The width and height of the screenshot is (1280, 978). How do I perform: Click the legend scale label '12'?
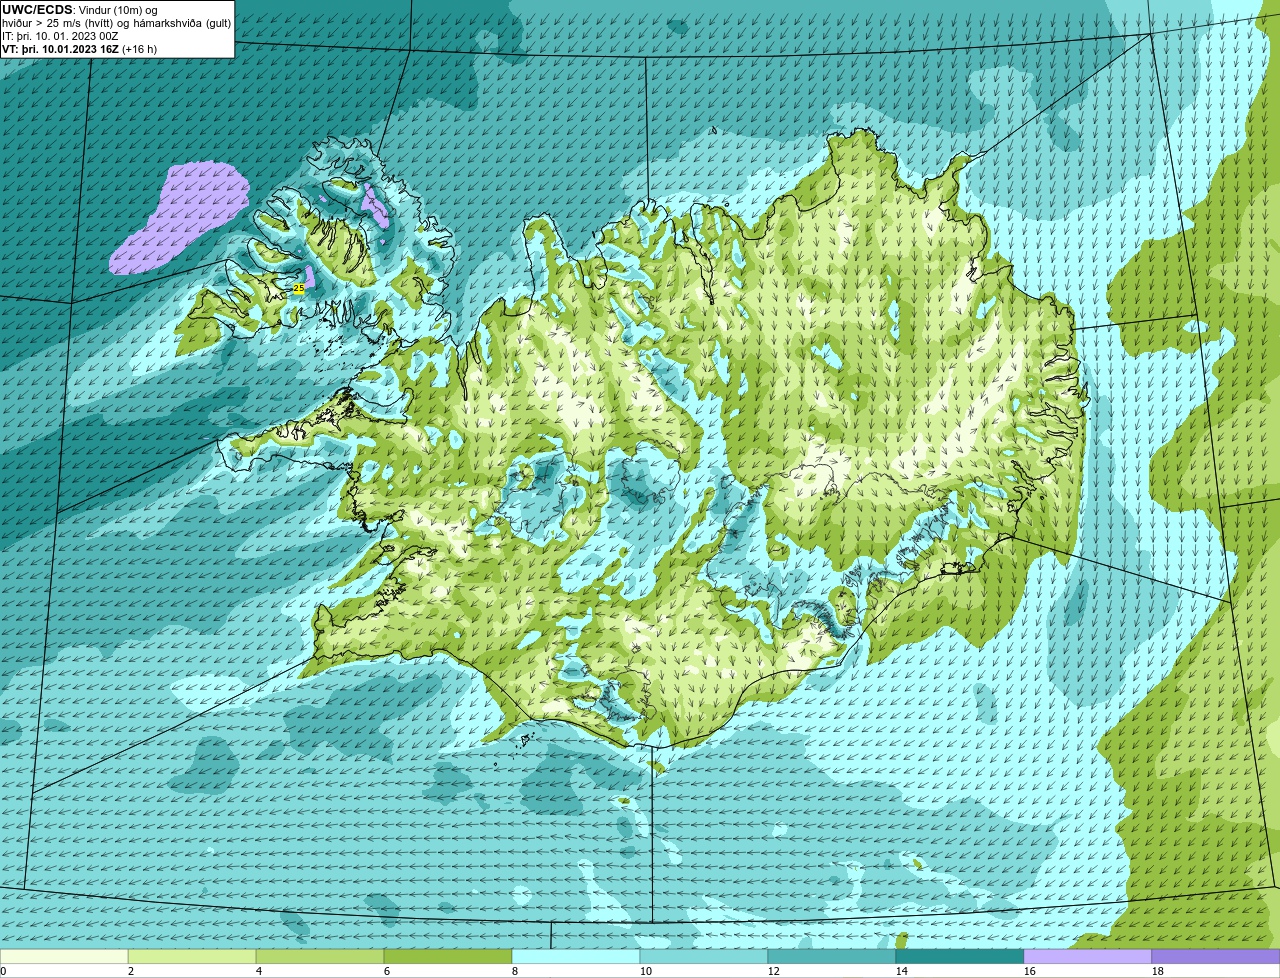[x=774, y=971]
